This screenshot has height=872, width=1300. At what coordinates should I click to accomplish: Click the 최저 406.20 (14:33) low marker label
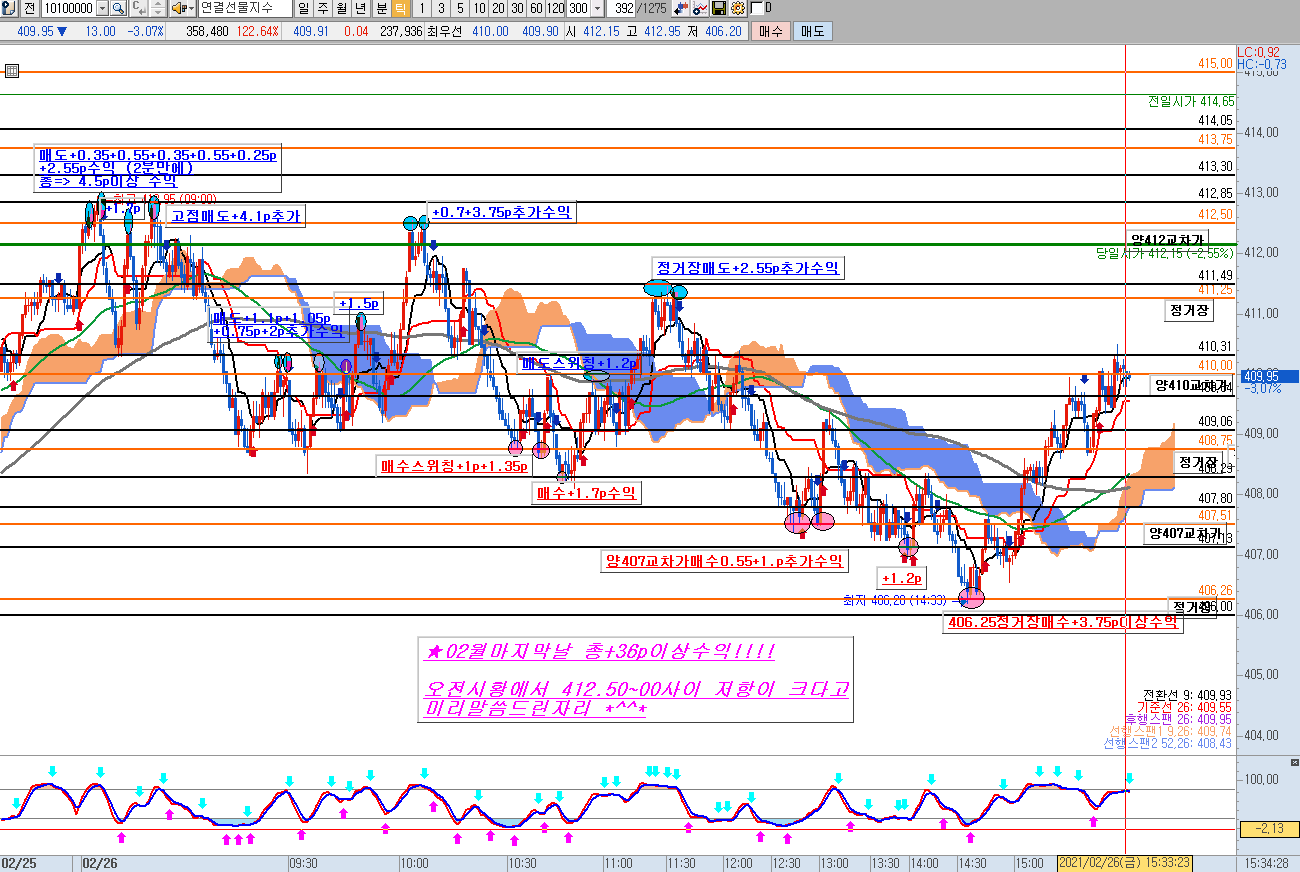(x=894, y=600)
